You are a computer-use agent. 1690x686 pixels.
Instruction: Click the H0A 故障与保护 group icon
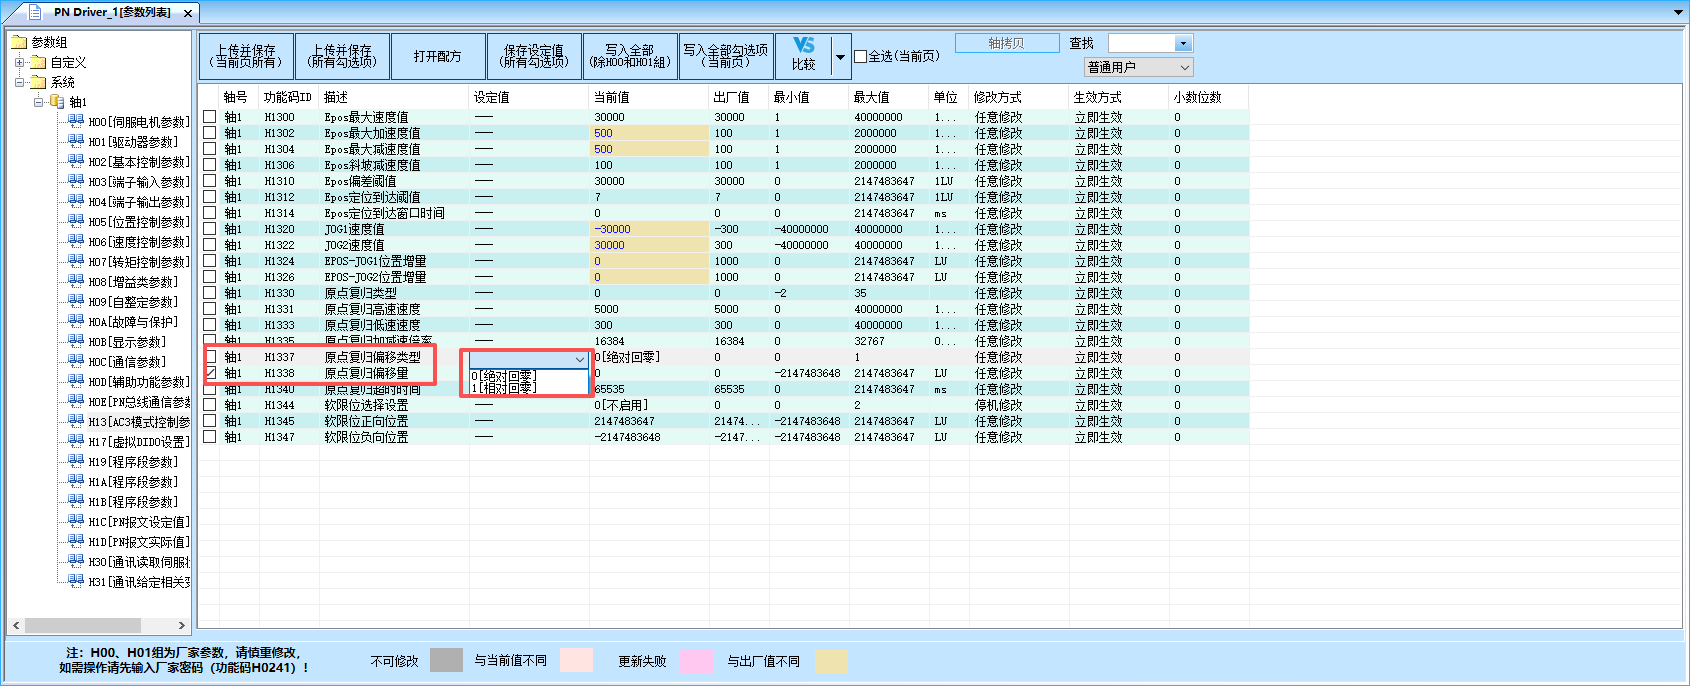[76, 320]
